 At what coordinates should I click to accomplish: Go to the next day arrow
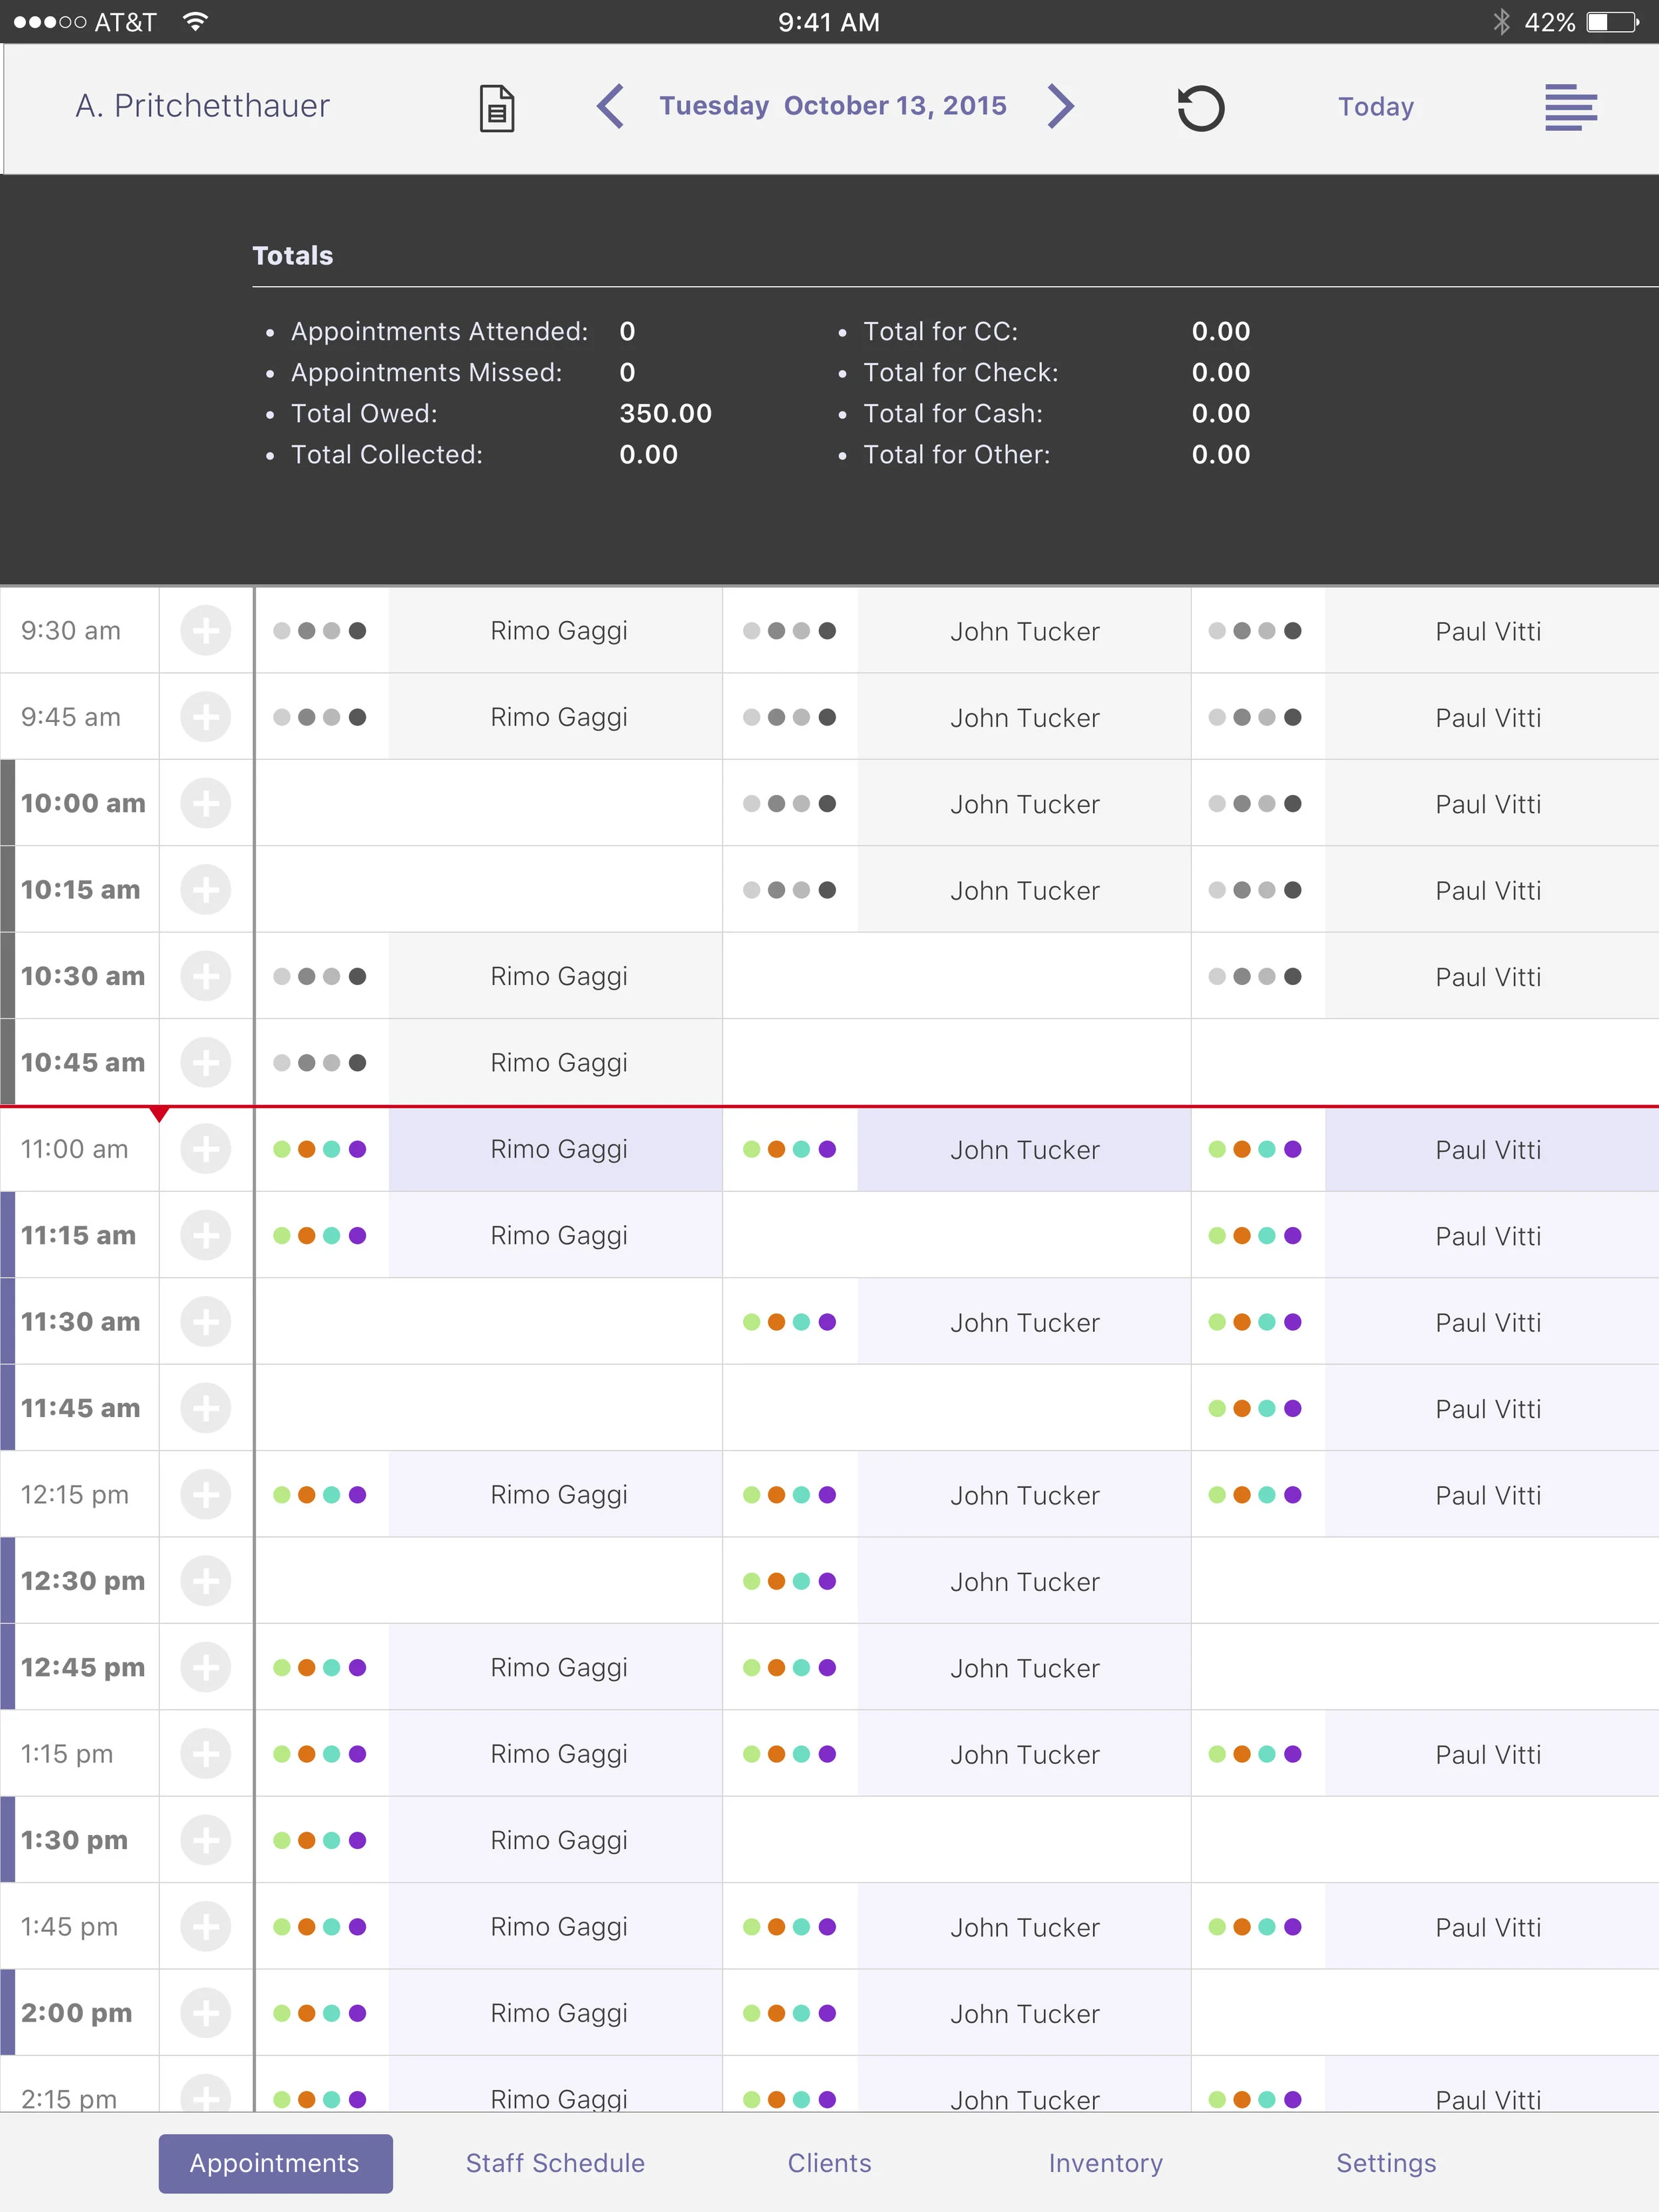pyautogui.click(x=1060, y=106)
